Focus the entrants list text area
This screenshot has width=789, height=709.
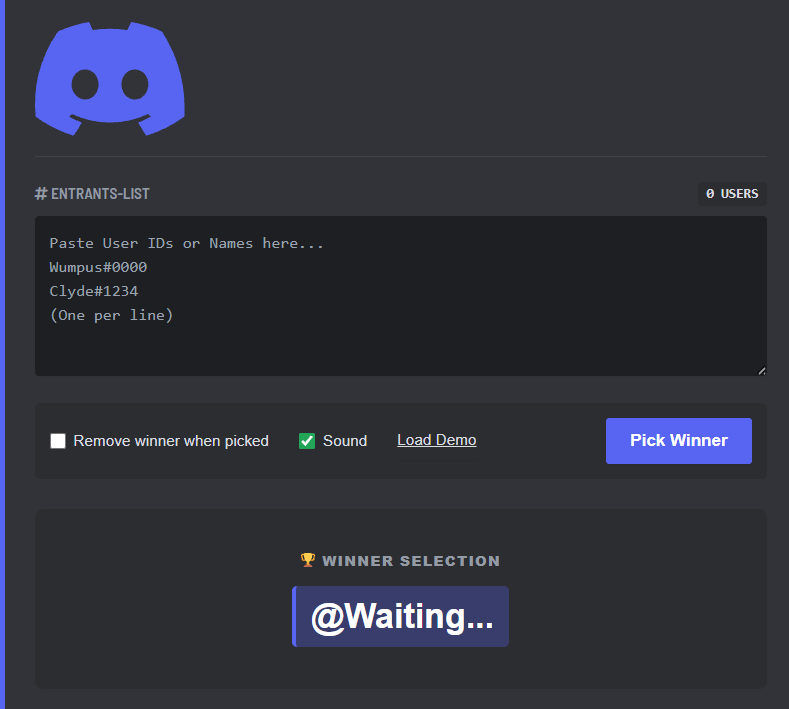401,296
